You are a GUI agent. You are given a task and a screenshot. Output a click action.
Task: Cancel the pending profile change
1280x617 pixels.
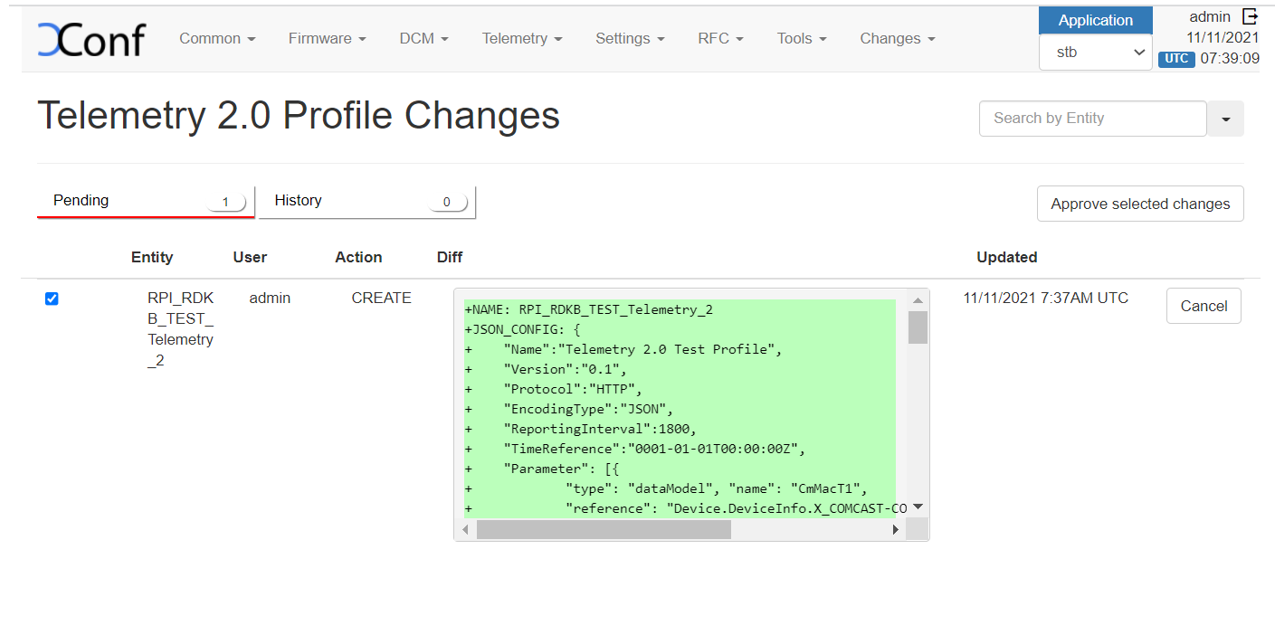pyautogui.click(x=1203, y=306)
